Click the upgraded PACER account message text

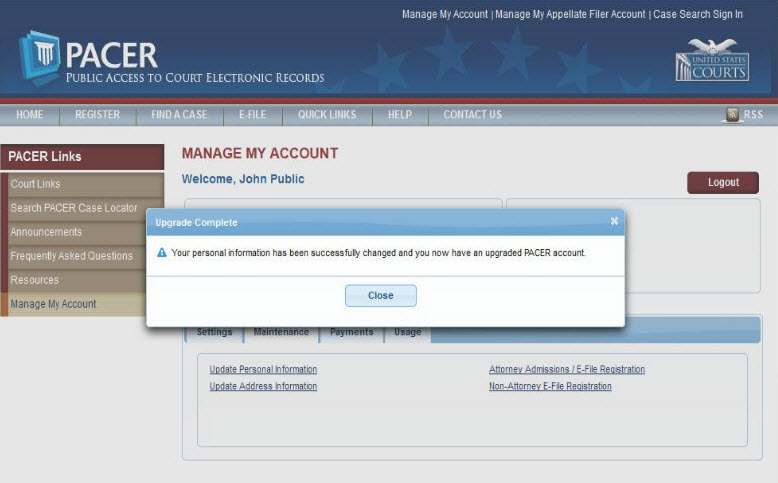[x=379, y=253]
